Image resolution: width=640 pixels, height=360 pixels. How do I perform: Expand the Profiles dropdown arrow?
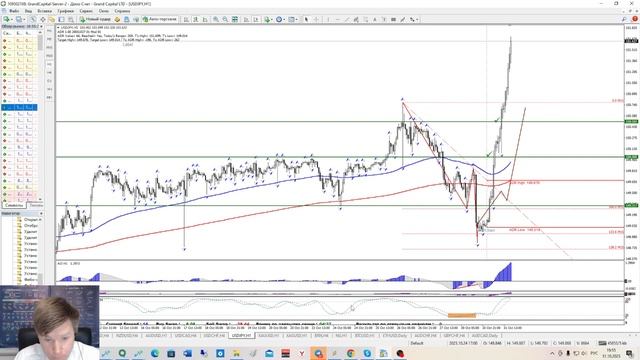point(24,19)
